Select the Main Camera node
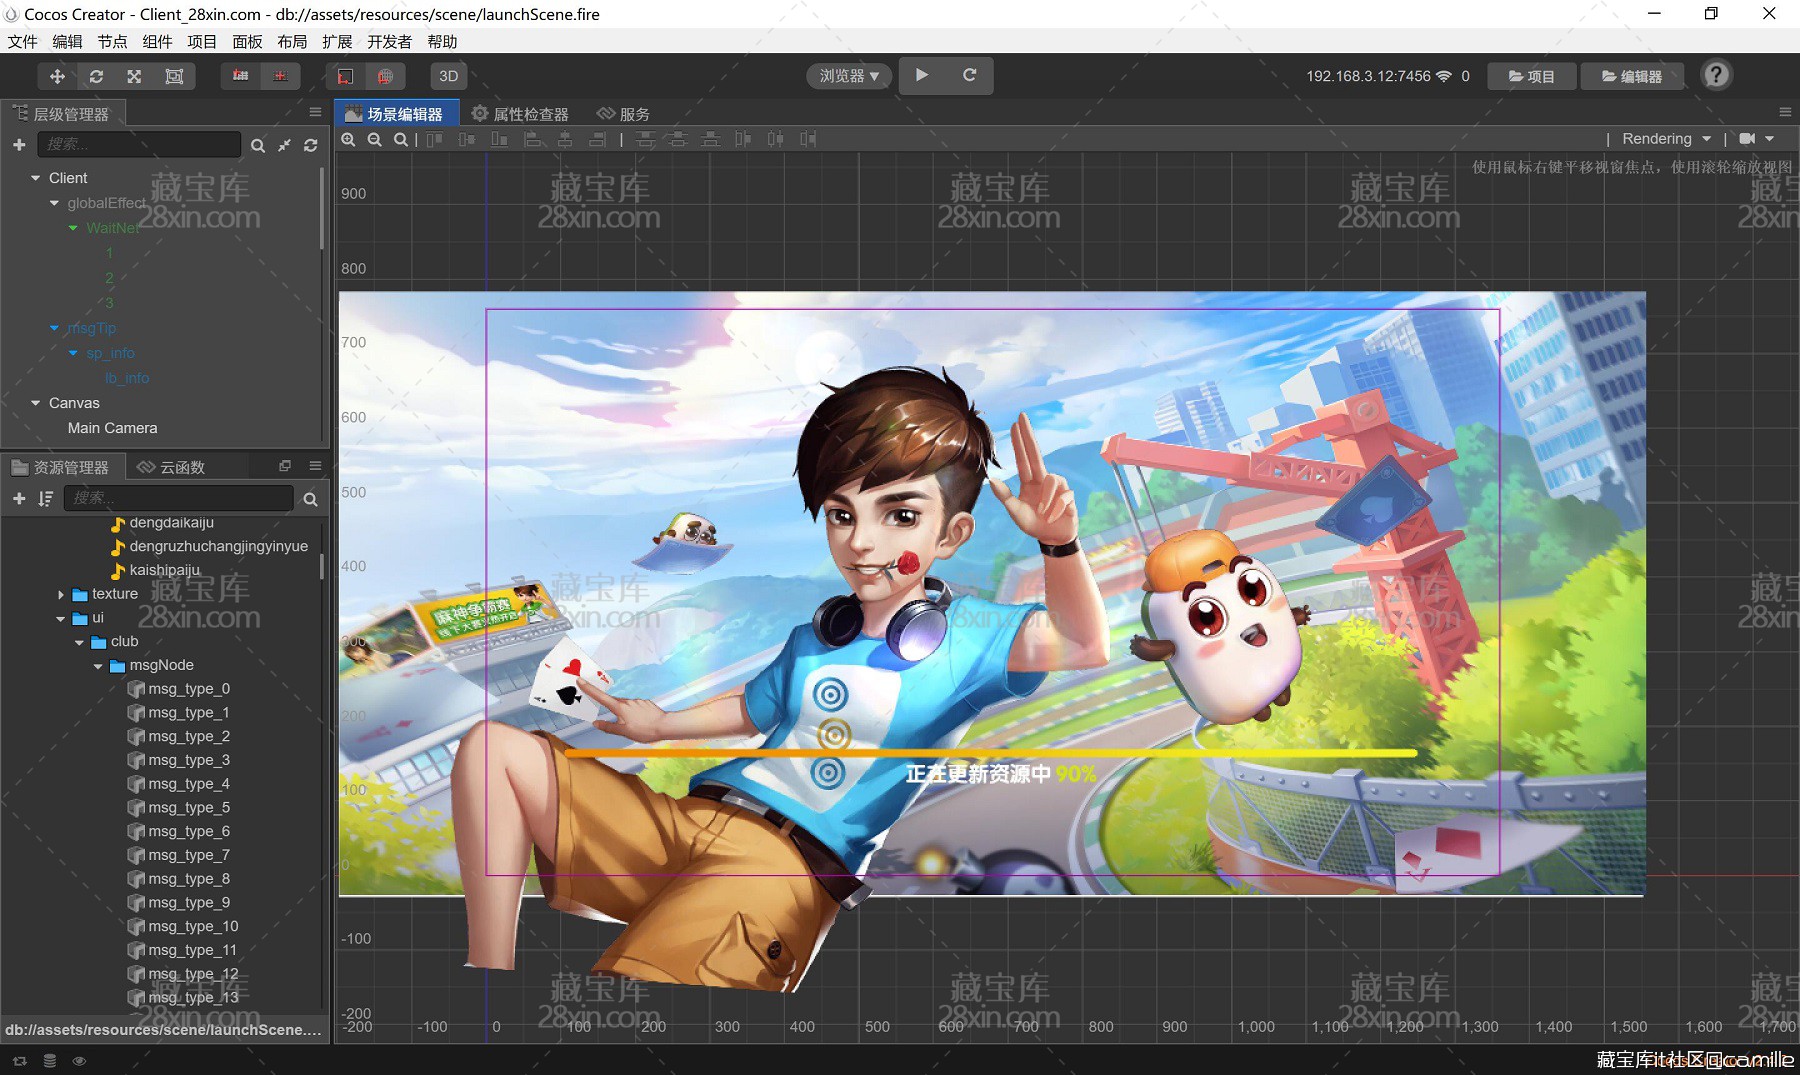The width and height of the screenshot is (1800, 1075). (112, 428)
